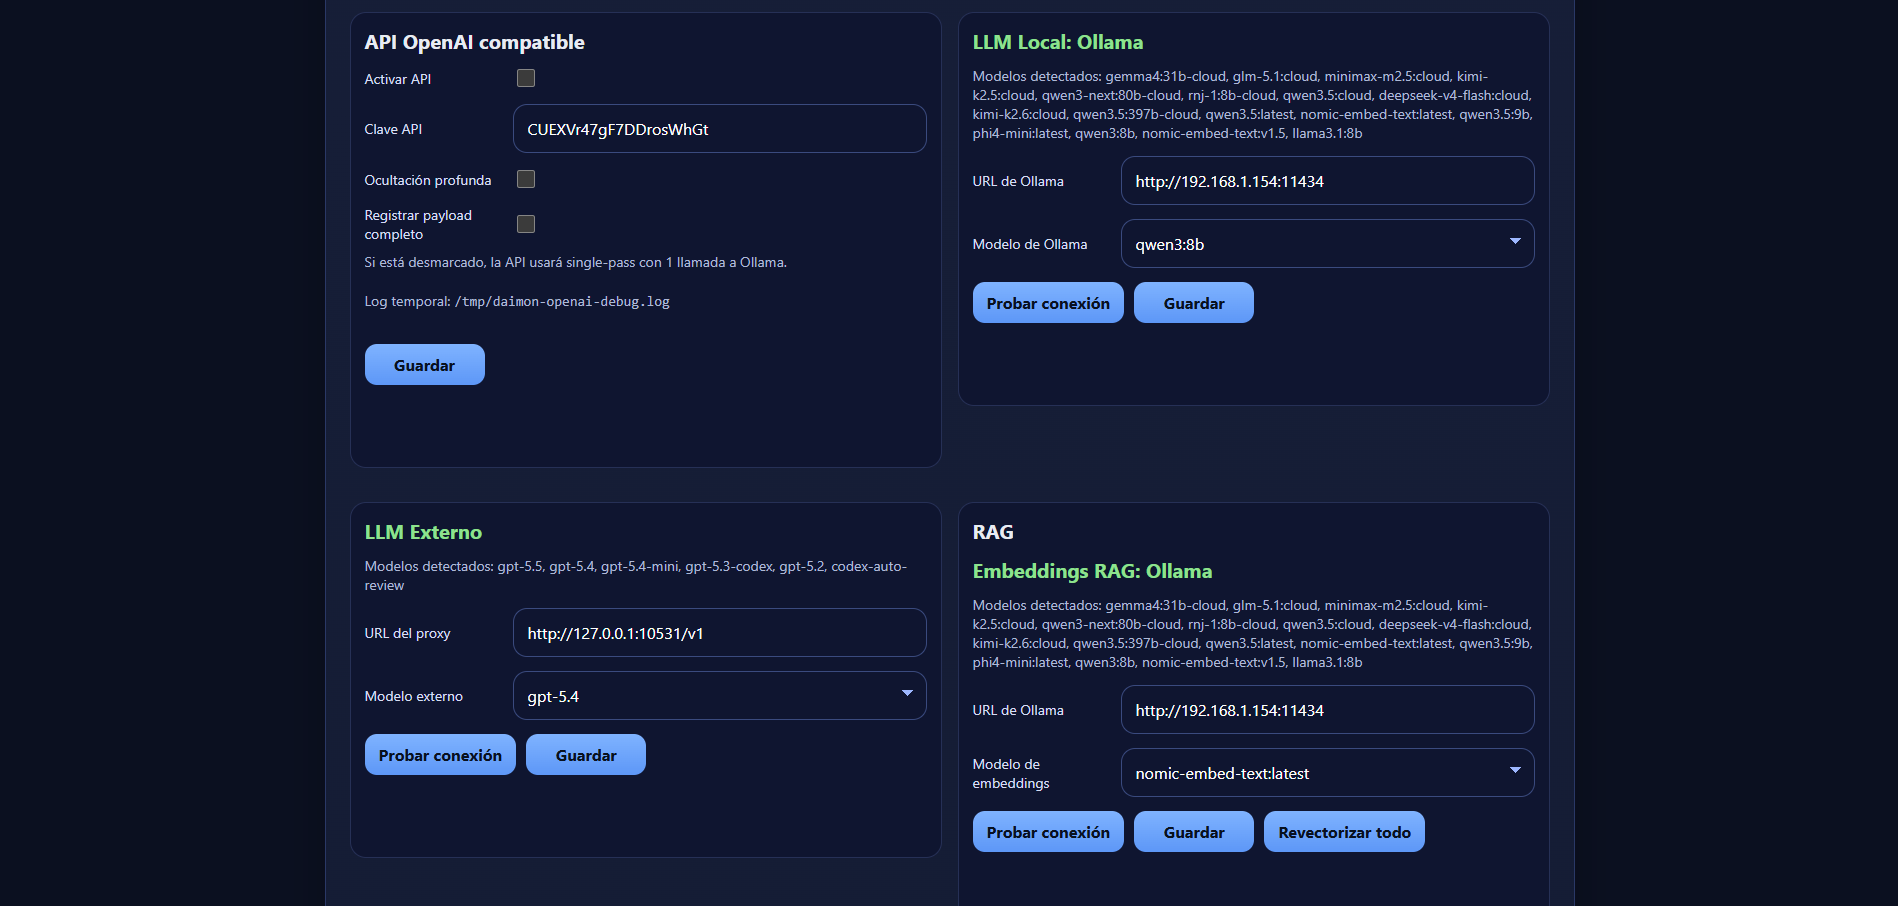Click the Embeddings RAG: Ollama heading
The width and height of the screenshot is (1898, 906).
(1092, 571)
